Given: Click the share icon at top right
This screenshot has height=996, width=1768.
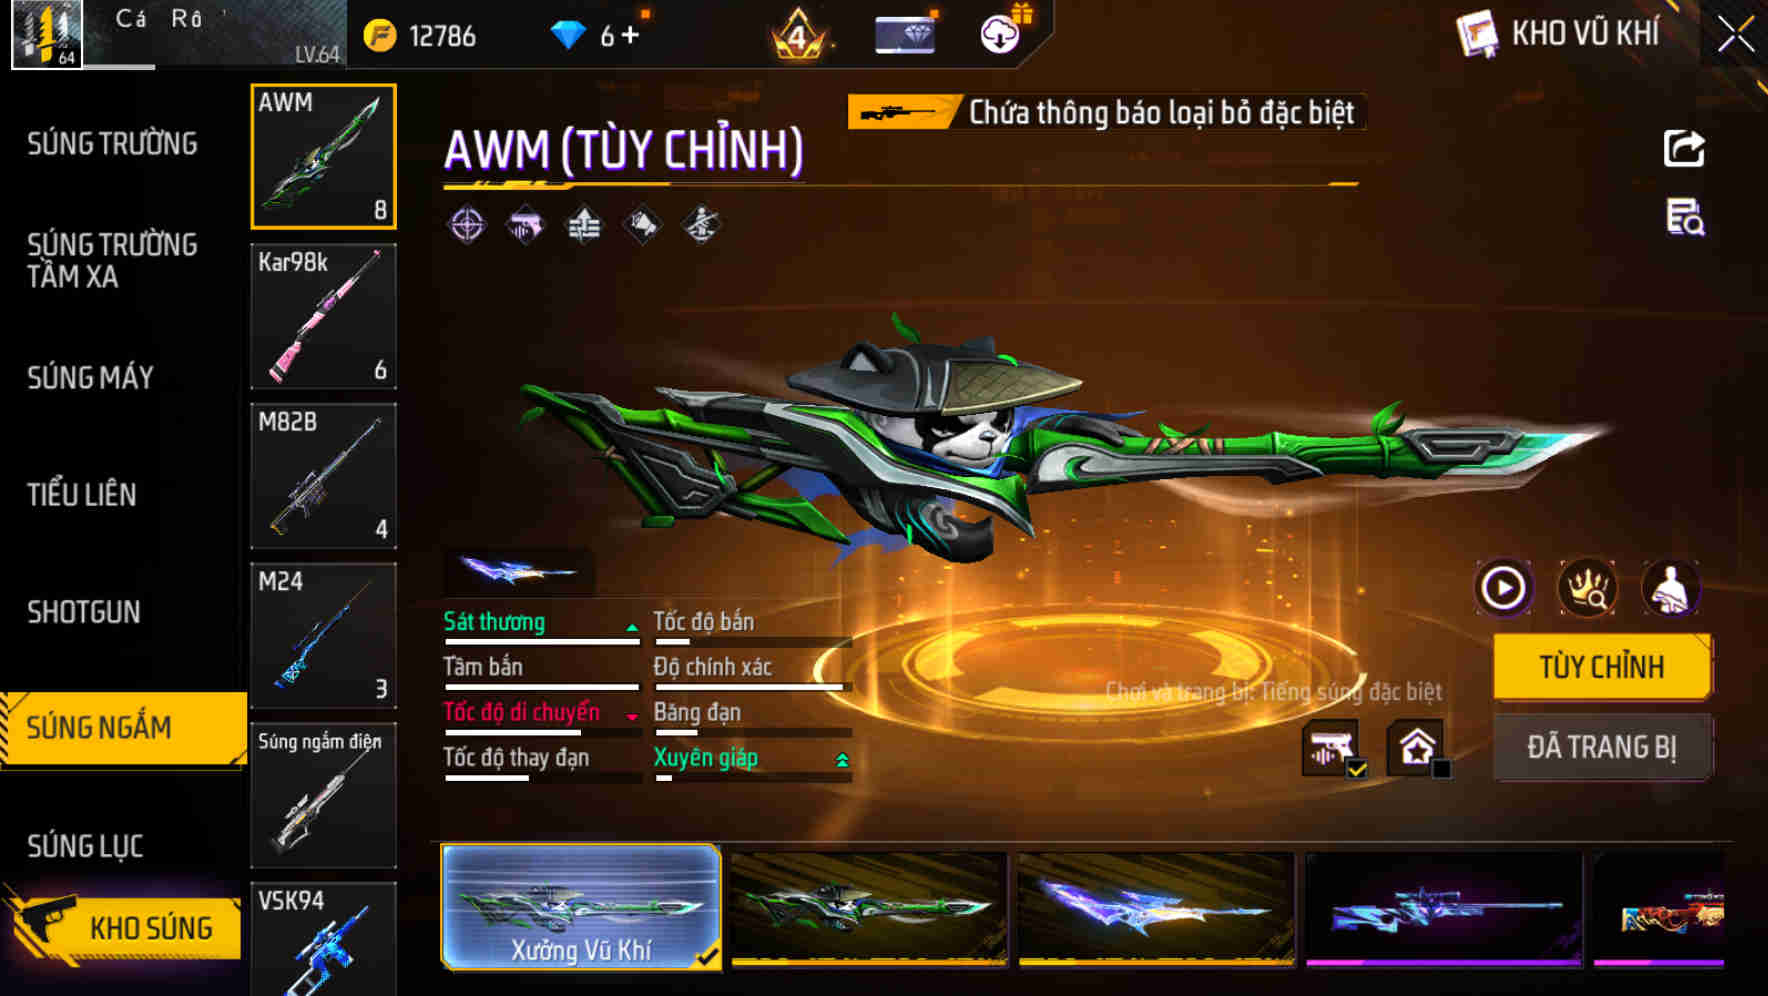Looking at the screenshot, I should tap(1684, 149).
